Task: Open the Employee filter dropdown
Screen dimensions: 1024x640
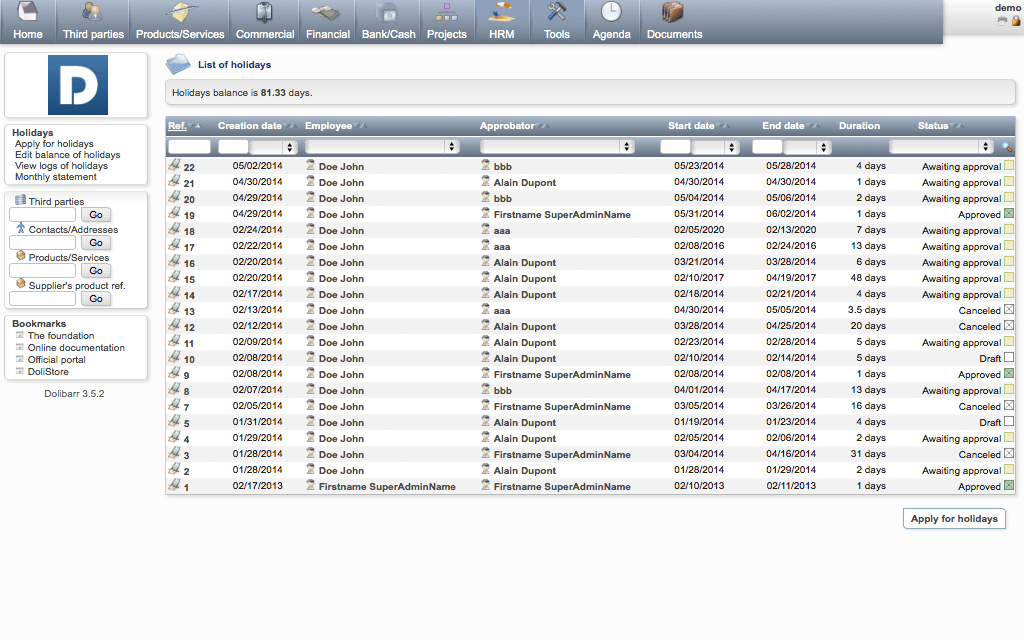Action: [x=382, y=146]
